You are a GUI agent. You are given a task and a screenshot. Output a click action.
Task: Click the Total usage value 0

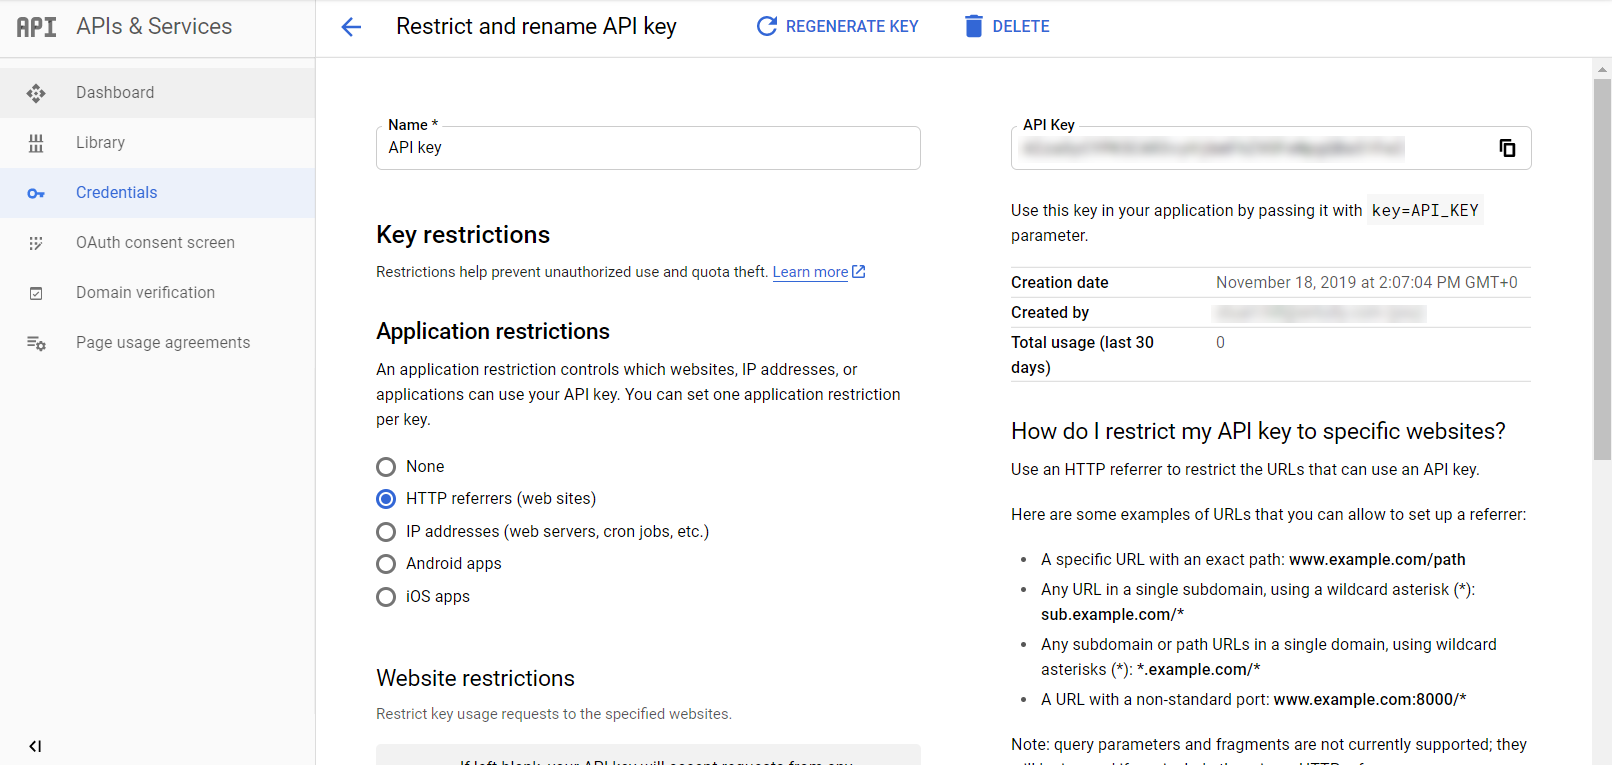click(1220, 343)
